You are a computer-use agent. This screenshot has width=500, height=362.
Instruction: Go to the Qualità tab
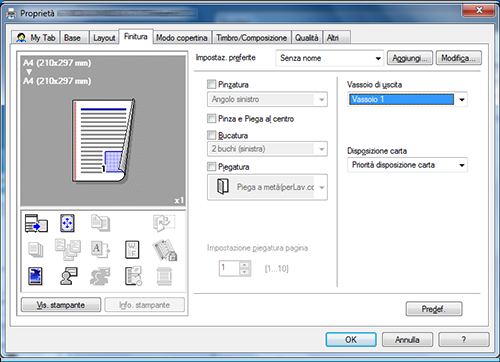[x=307, y=37]
